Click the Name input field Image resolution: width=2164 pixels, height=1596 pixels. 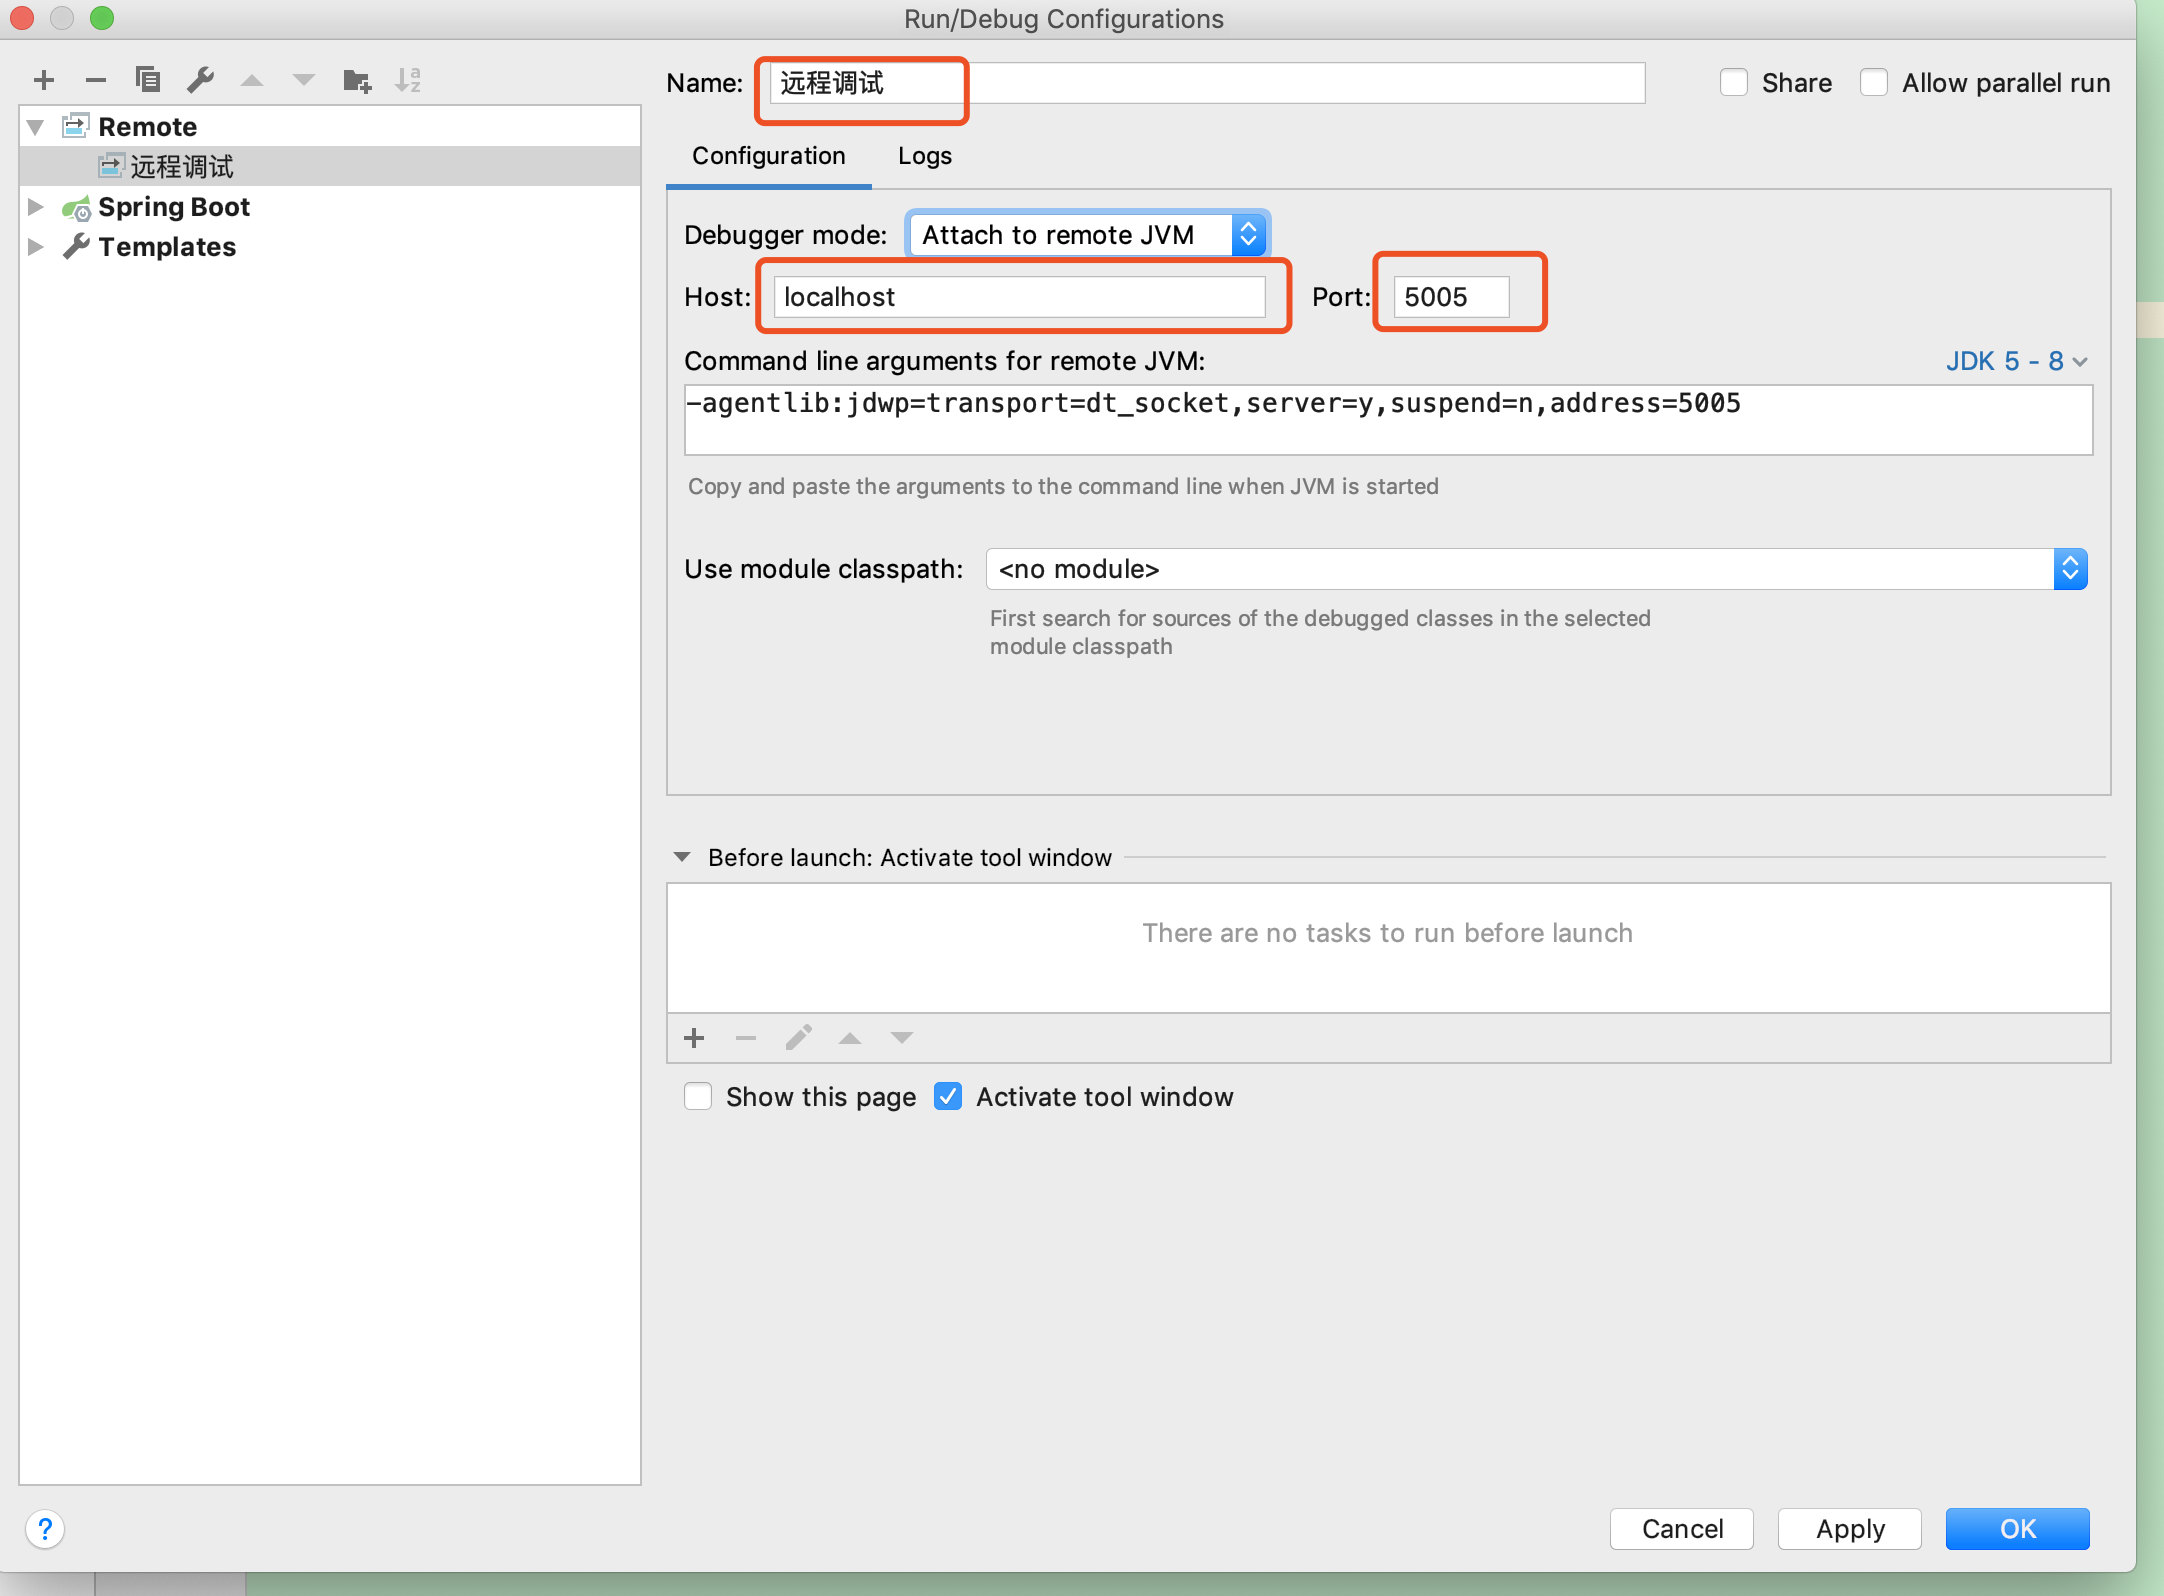pyautogui.click(x=1207, y=83)
